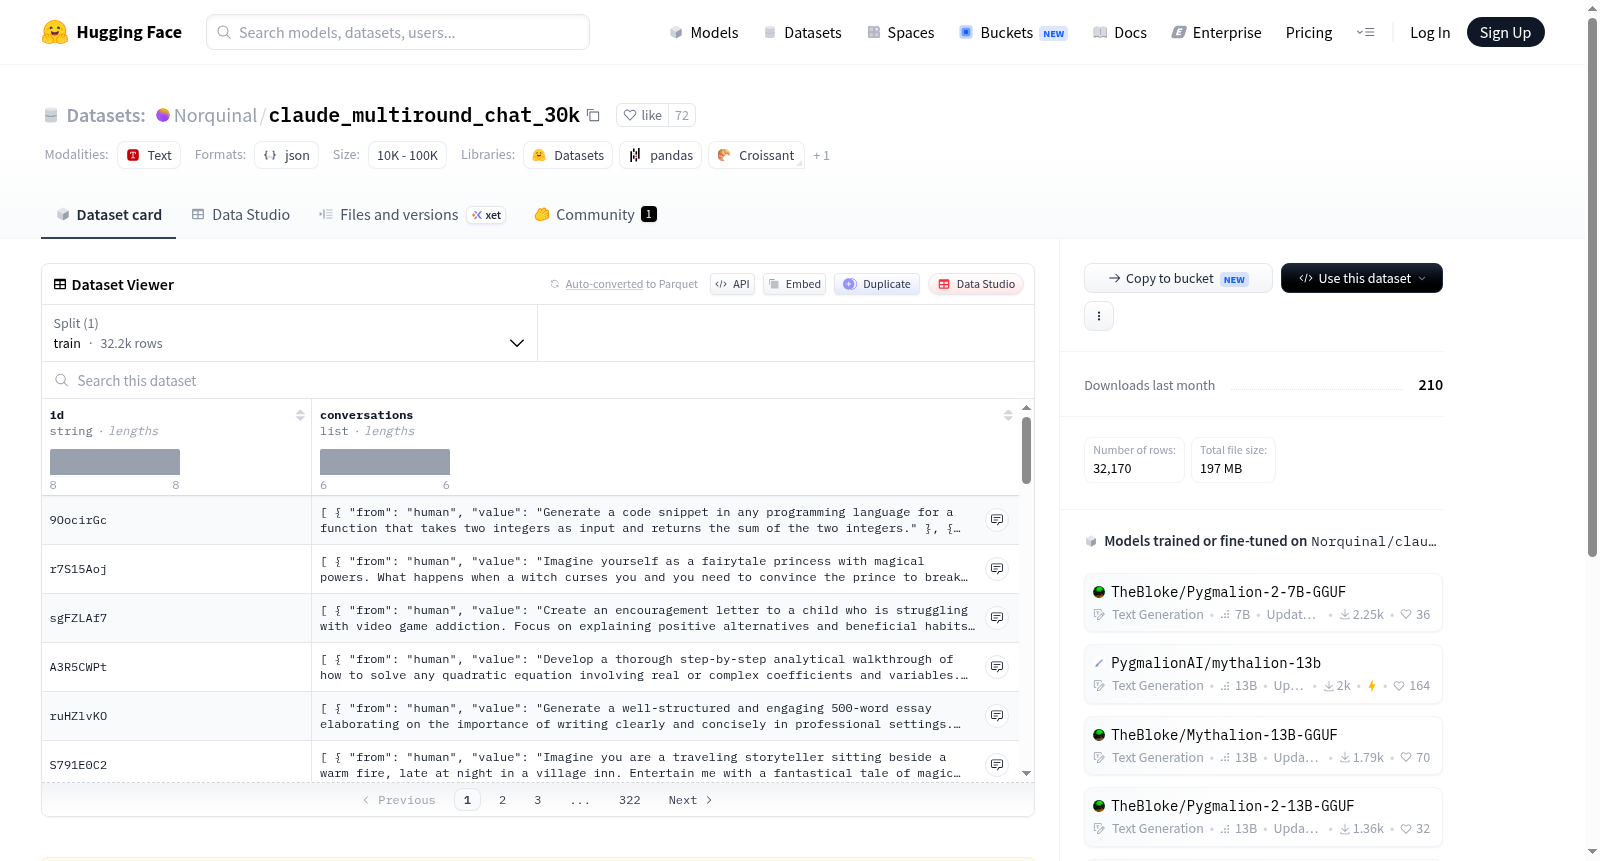Click the Datasets library tag
The image size is (1600, 861).
568,155
